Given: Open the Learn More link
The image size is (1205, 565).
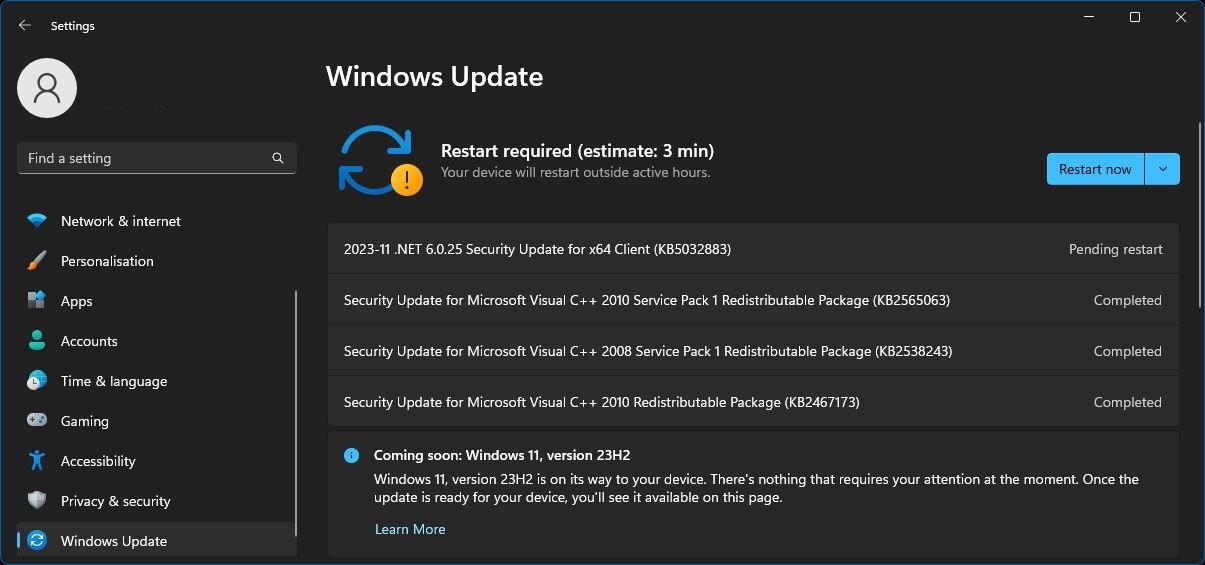Looking at the screenshot, I should pos(410,529).
